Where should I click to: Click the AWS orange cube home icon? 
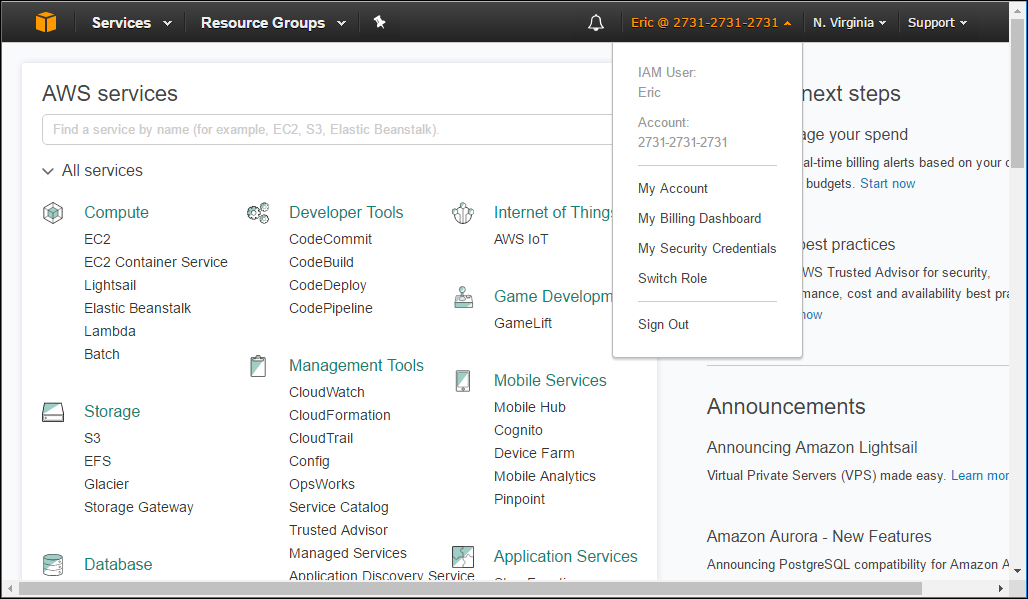[46, 22]
